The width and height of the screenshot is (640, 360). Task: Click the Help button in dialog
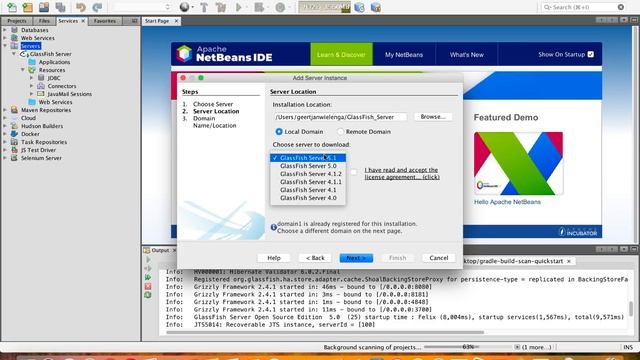click(x=274, y=258)
